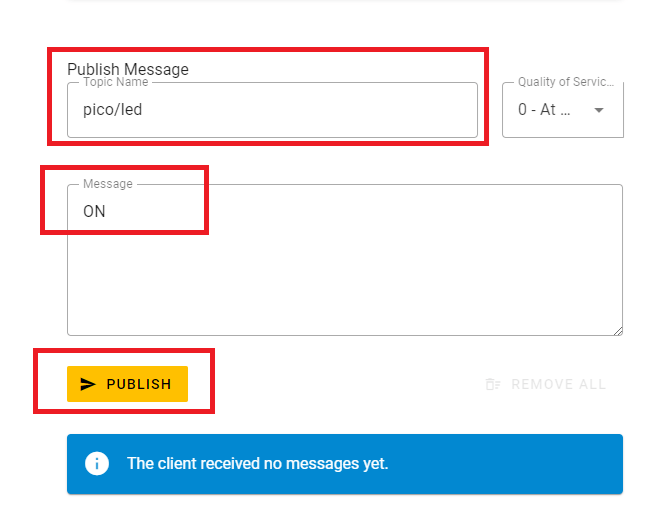Click the Topic Name floating label

click(x=115, y=82)
